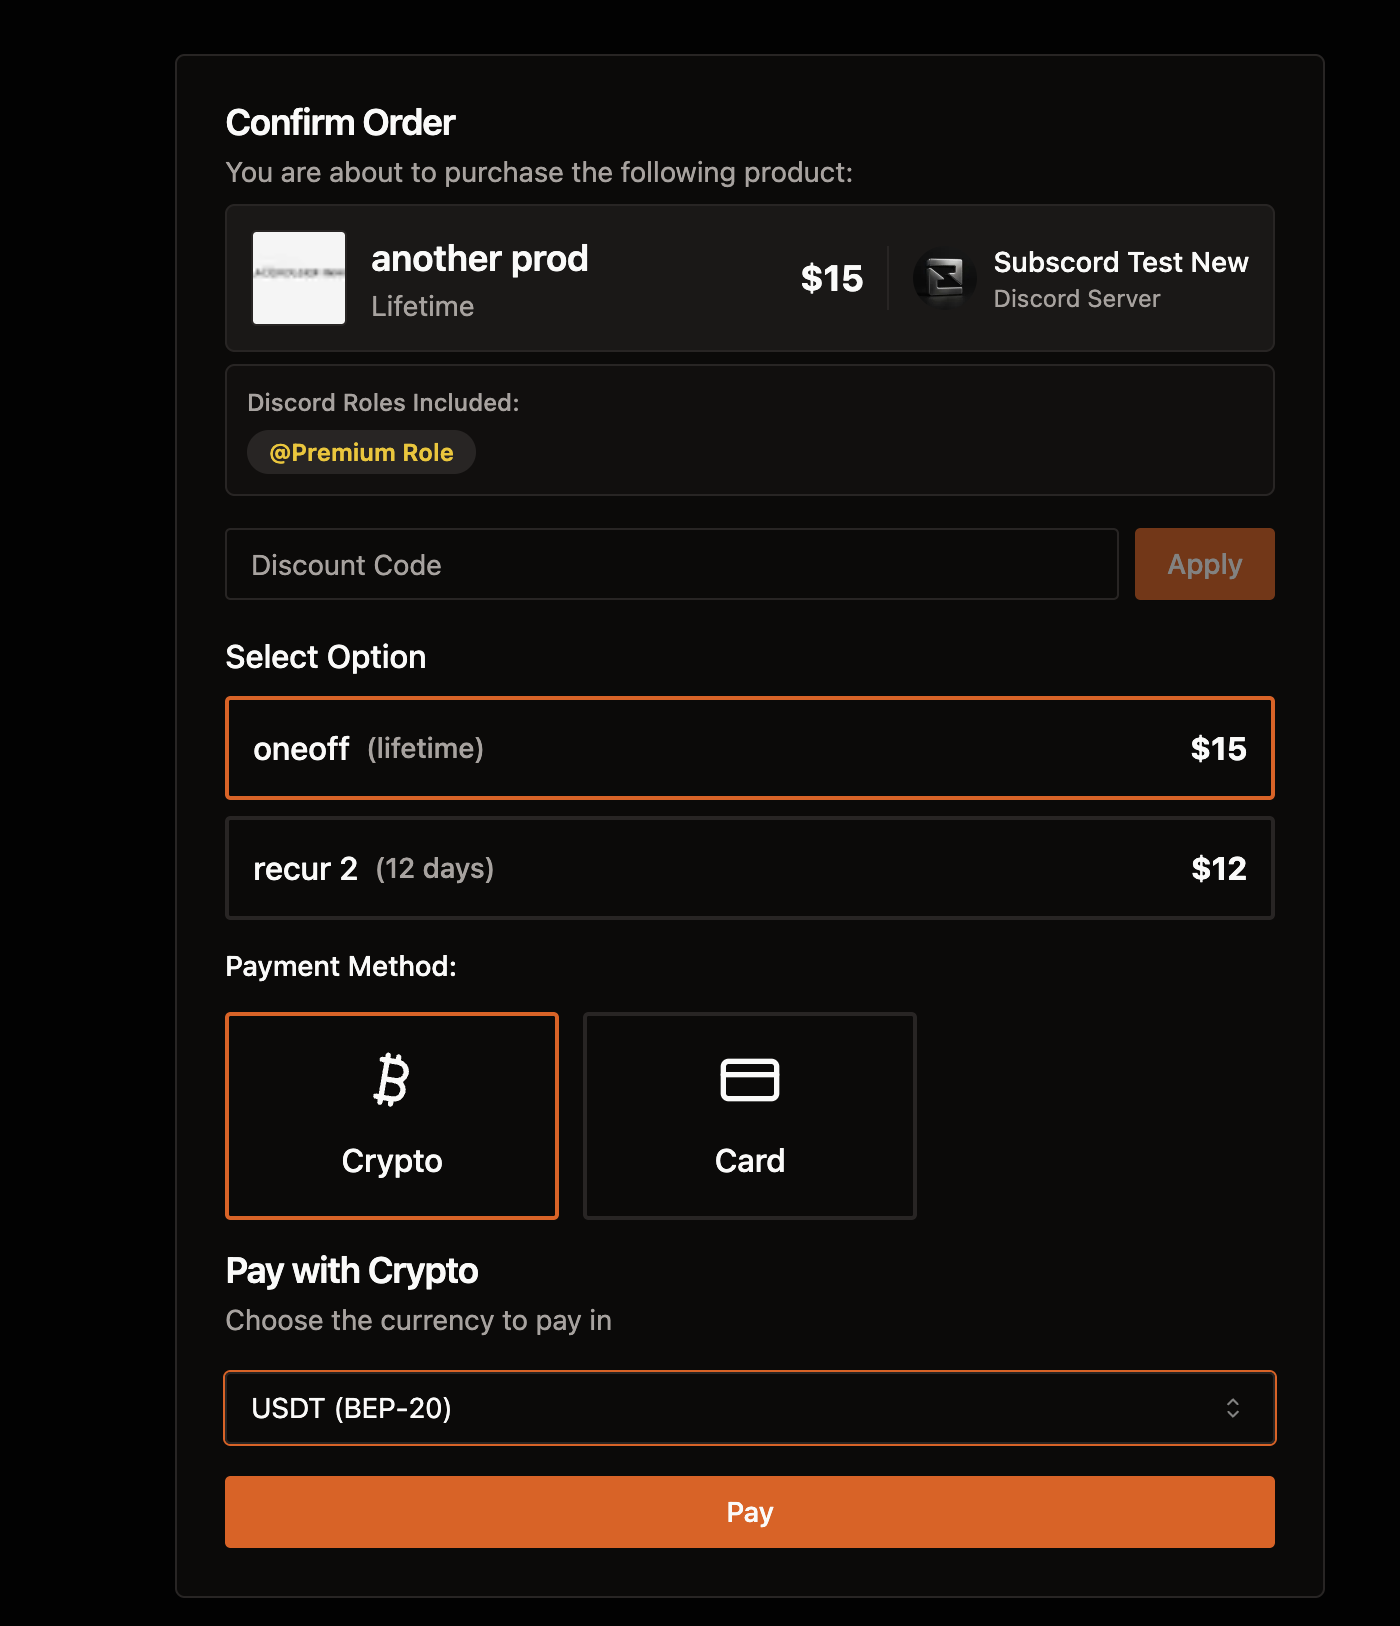The image size is (1400, 1626).
Task: Open the USDT (BEP-20) currency dropdown
Action: point(750,1408)
